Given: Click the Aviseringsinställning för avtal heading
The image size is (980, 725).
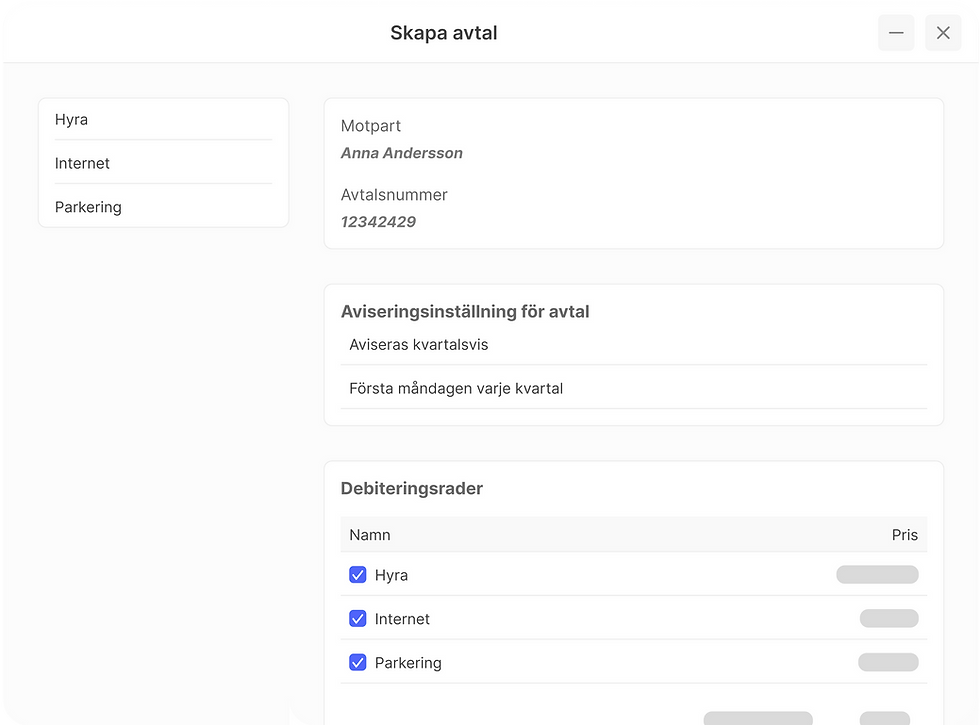Looking at the screenshot, I should pyautogui.click(x=465, y=312).
